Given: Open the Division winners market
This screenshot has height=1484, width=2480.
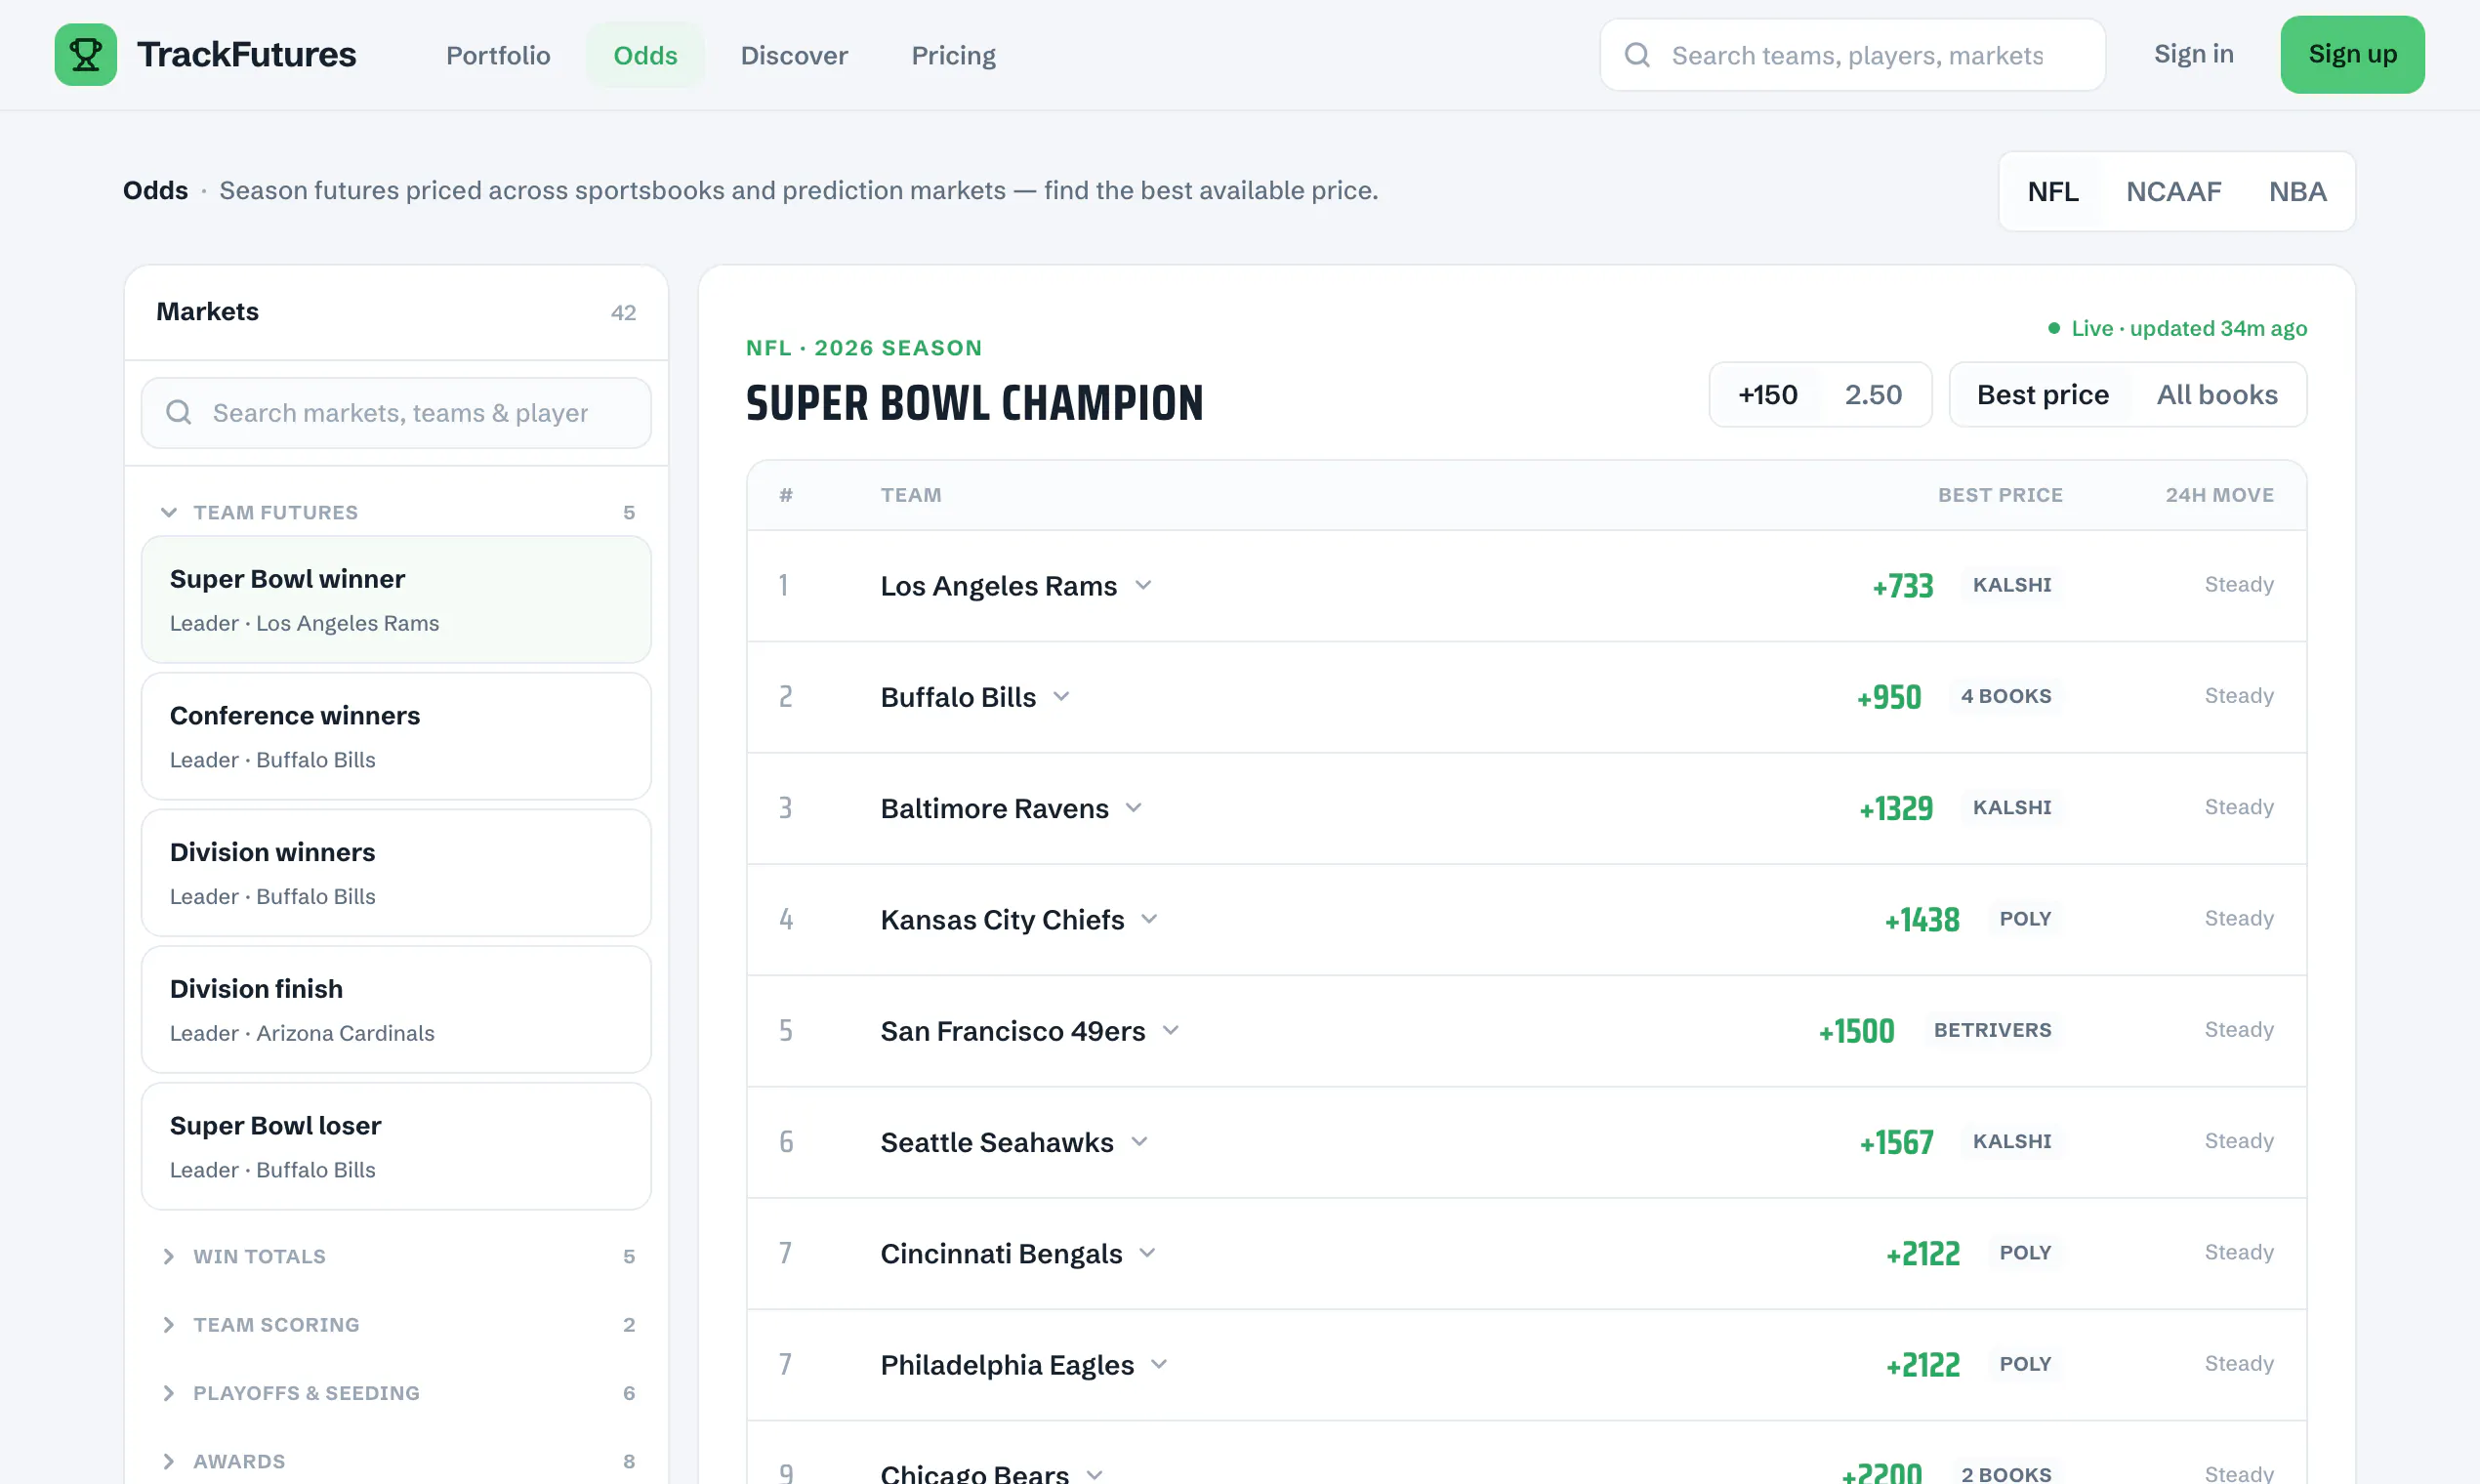Looking at the screenshot, I should pyautogui.click(x=396, y=873).
